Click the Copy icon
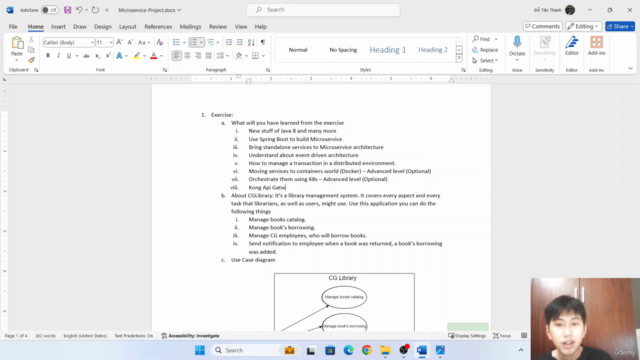Viewport: 640px width, 360px height. coord(31,50)
